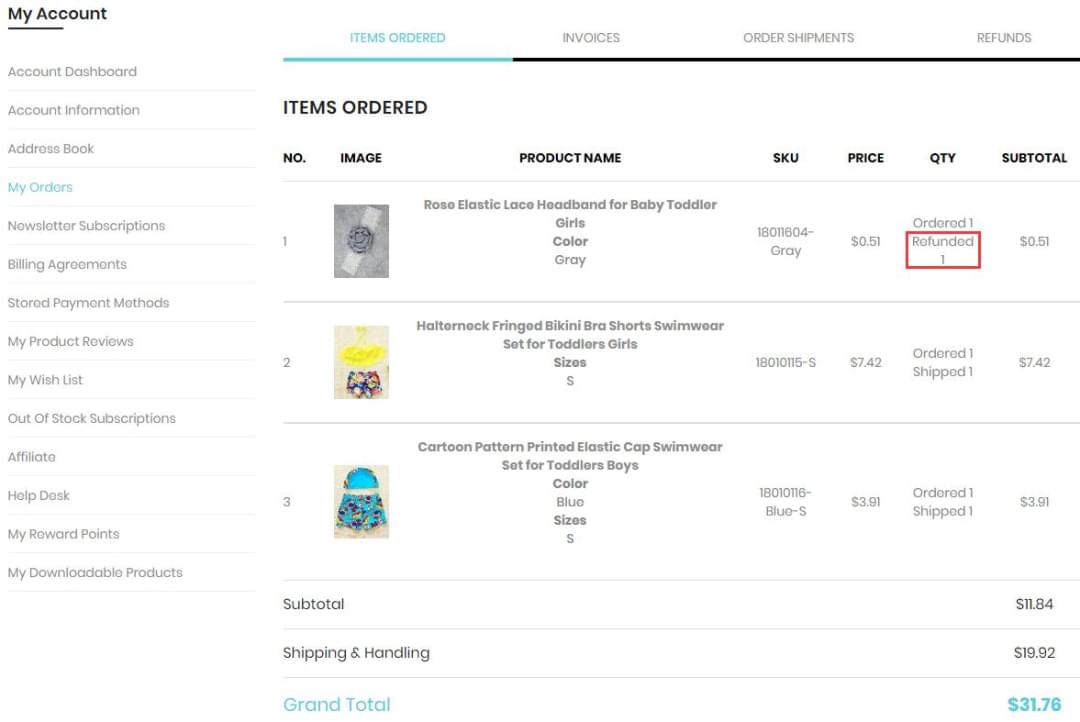Open My Downloadable Products
1080x722 pixels.
coord(95,573)
